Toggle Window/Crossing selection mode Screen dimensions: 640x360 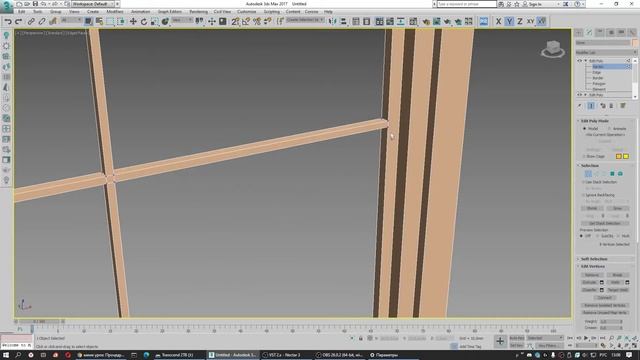pos(121,21)
